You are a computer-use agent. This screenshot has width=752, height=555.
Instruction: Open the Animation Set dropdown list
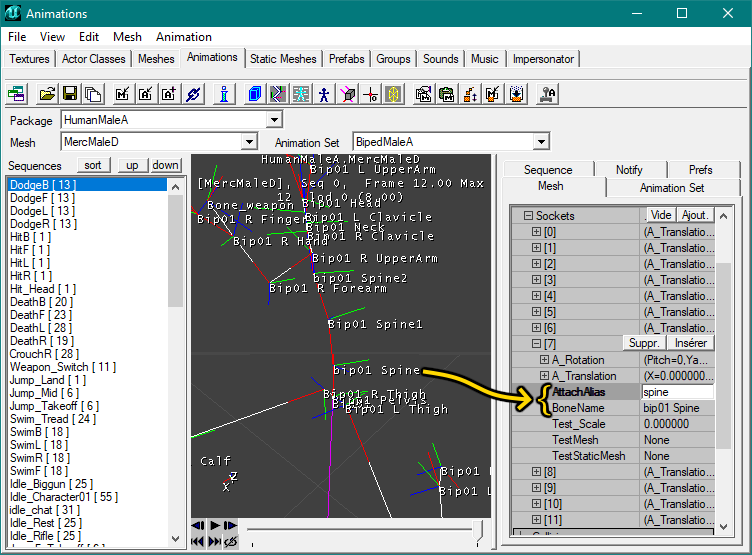pos(541,142)
